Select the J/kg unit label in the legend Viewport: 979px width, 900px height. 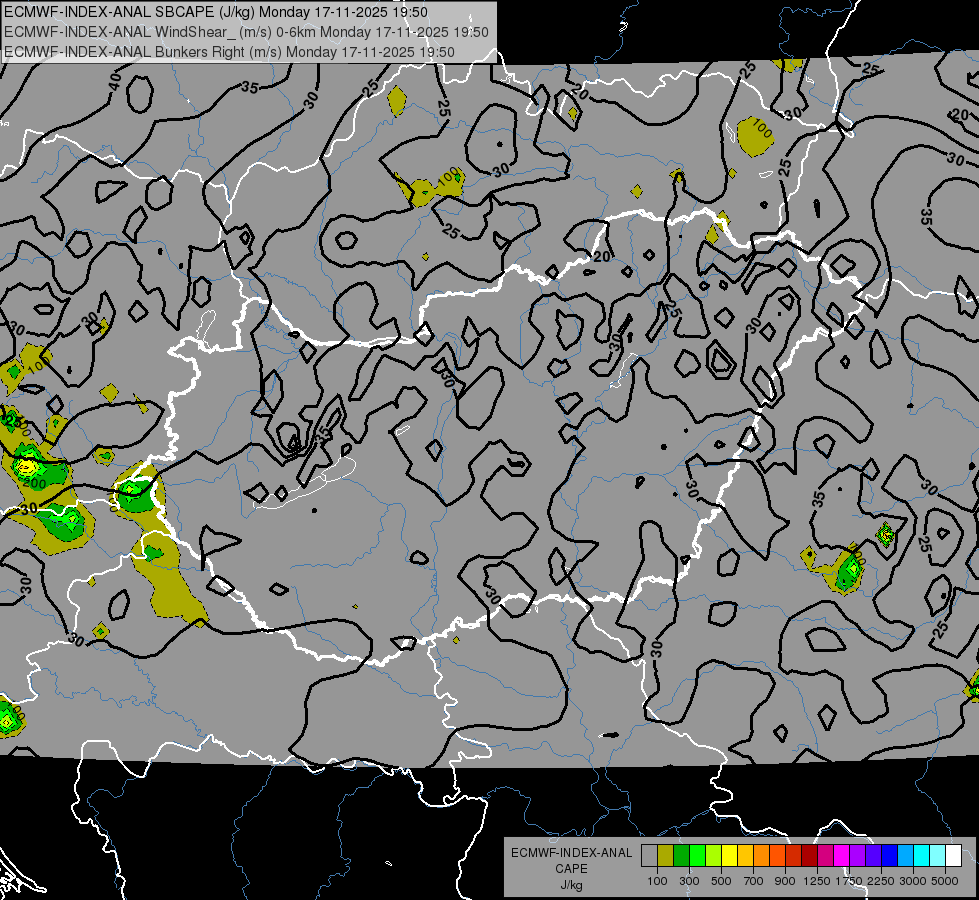(571, 885)
